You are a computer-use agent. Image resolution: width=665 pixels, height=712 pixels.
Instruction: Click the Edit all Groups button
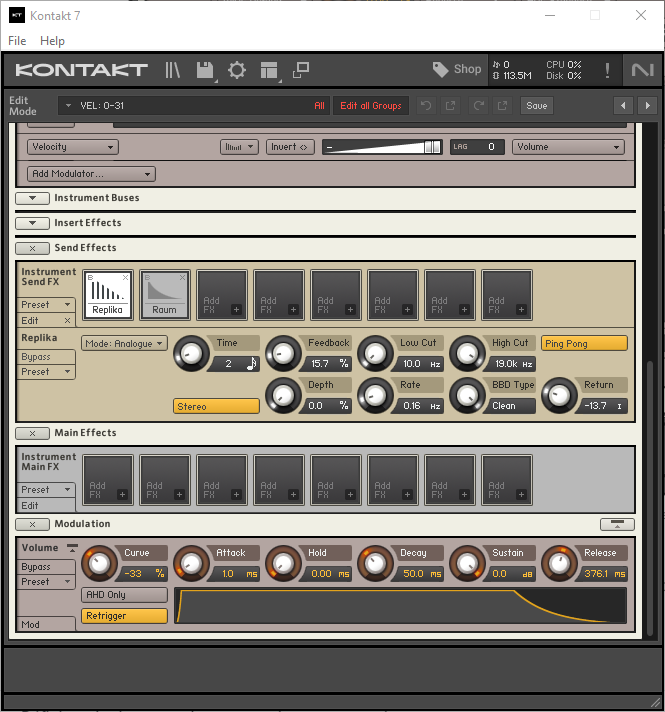point(370,105)
